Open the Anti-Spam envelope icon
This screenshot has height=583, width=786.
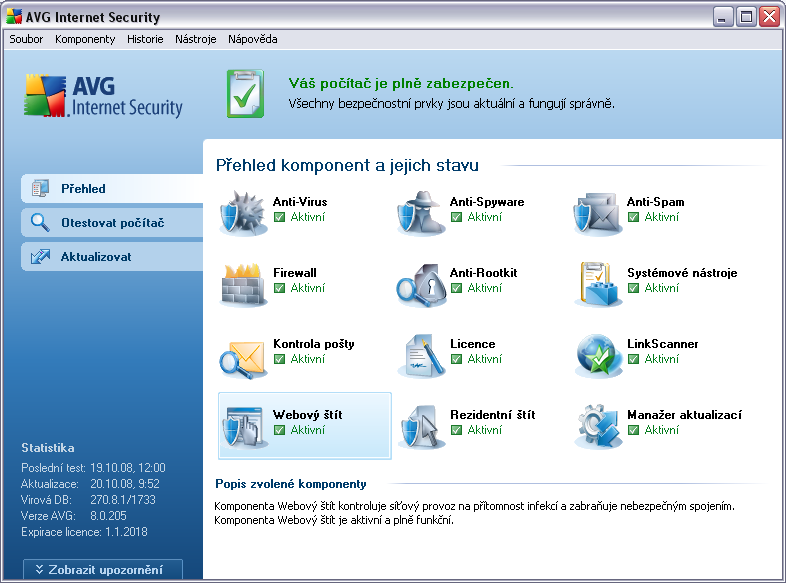point(598,214)
